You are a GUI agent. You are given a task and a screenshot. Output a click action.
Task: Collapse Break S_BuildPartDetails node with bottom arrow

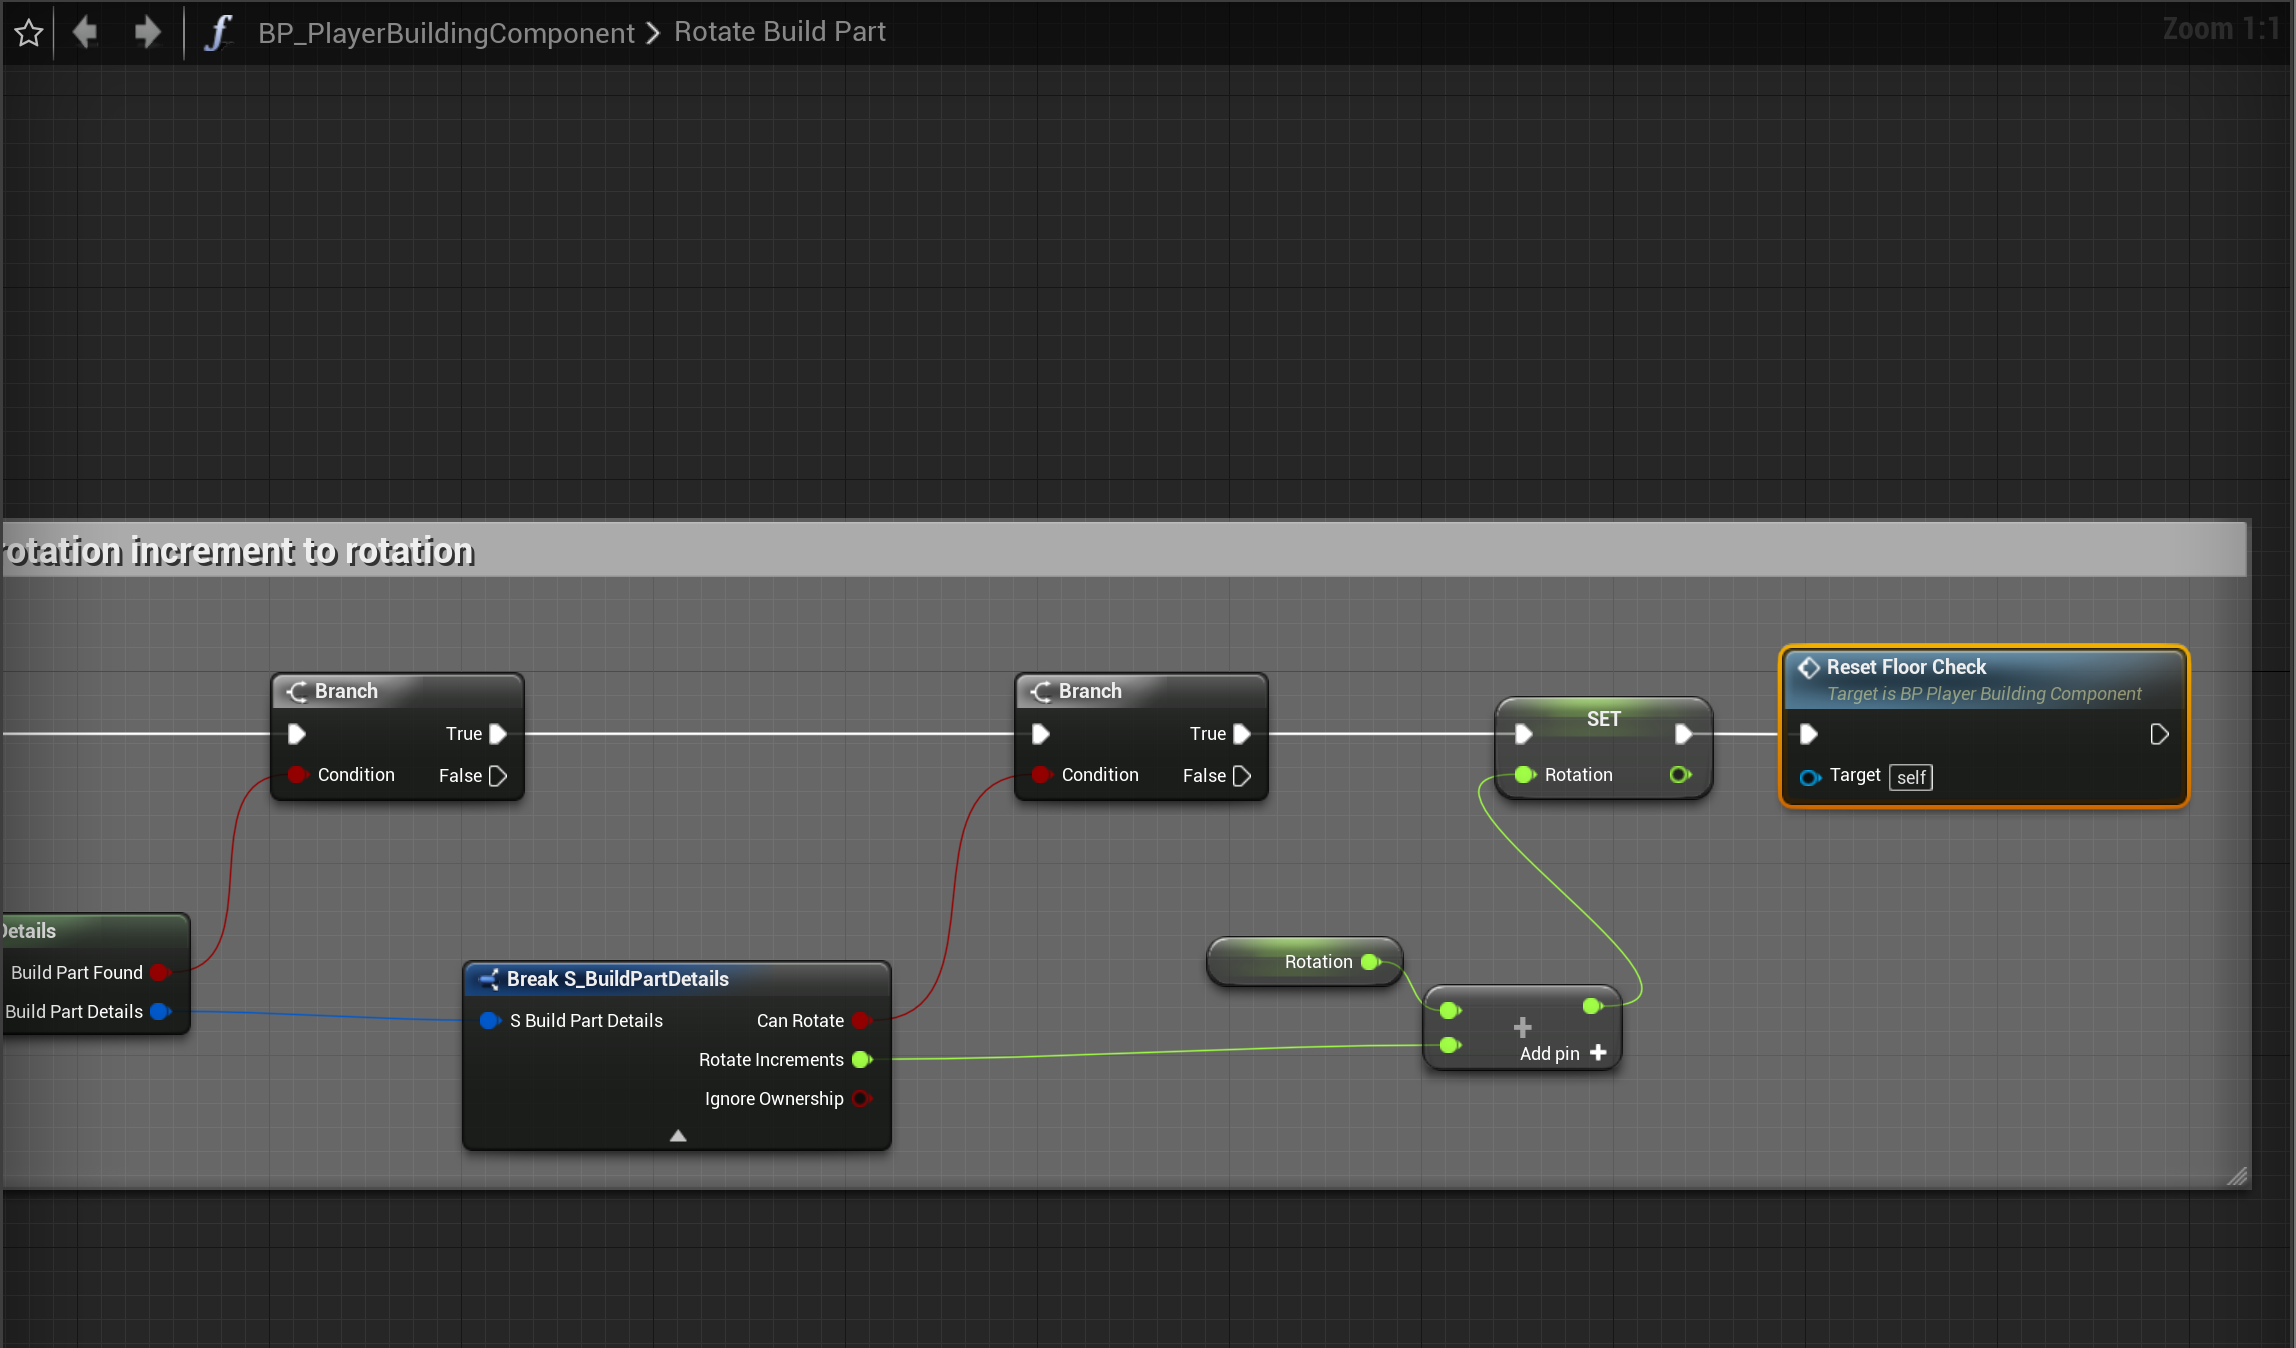click(678, 1135)
